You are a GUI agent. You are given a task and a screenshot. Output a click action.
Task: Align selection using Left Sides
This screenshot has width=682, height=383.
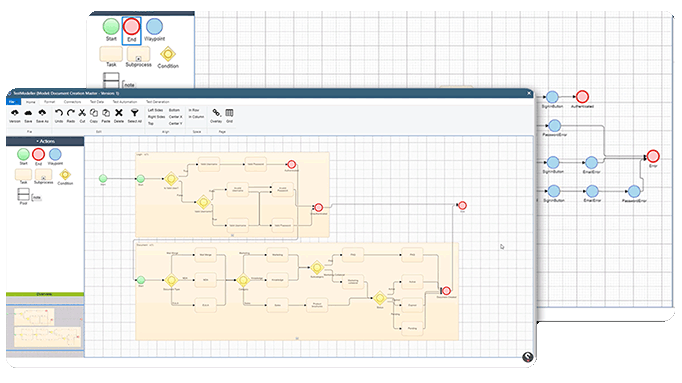pos(155,110)
